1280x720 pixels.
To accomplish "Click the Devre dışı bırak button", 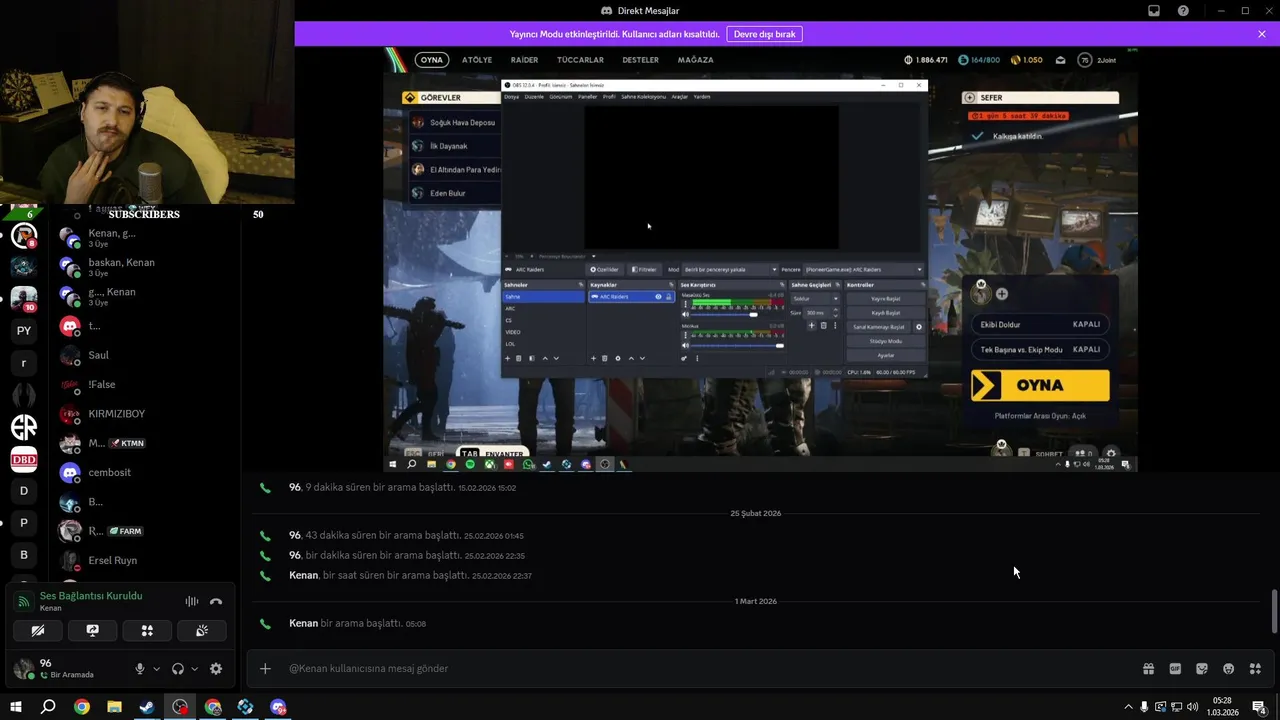I will 765,34.
